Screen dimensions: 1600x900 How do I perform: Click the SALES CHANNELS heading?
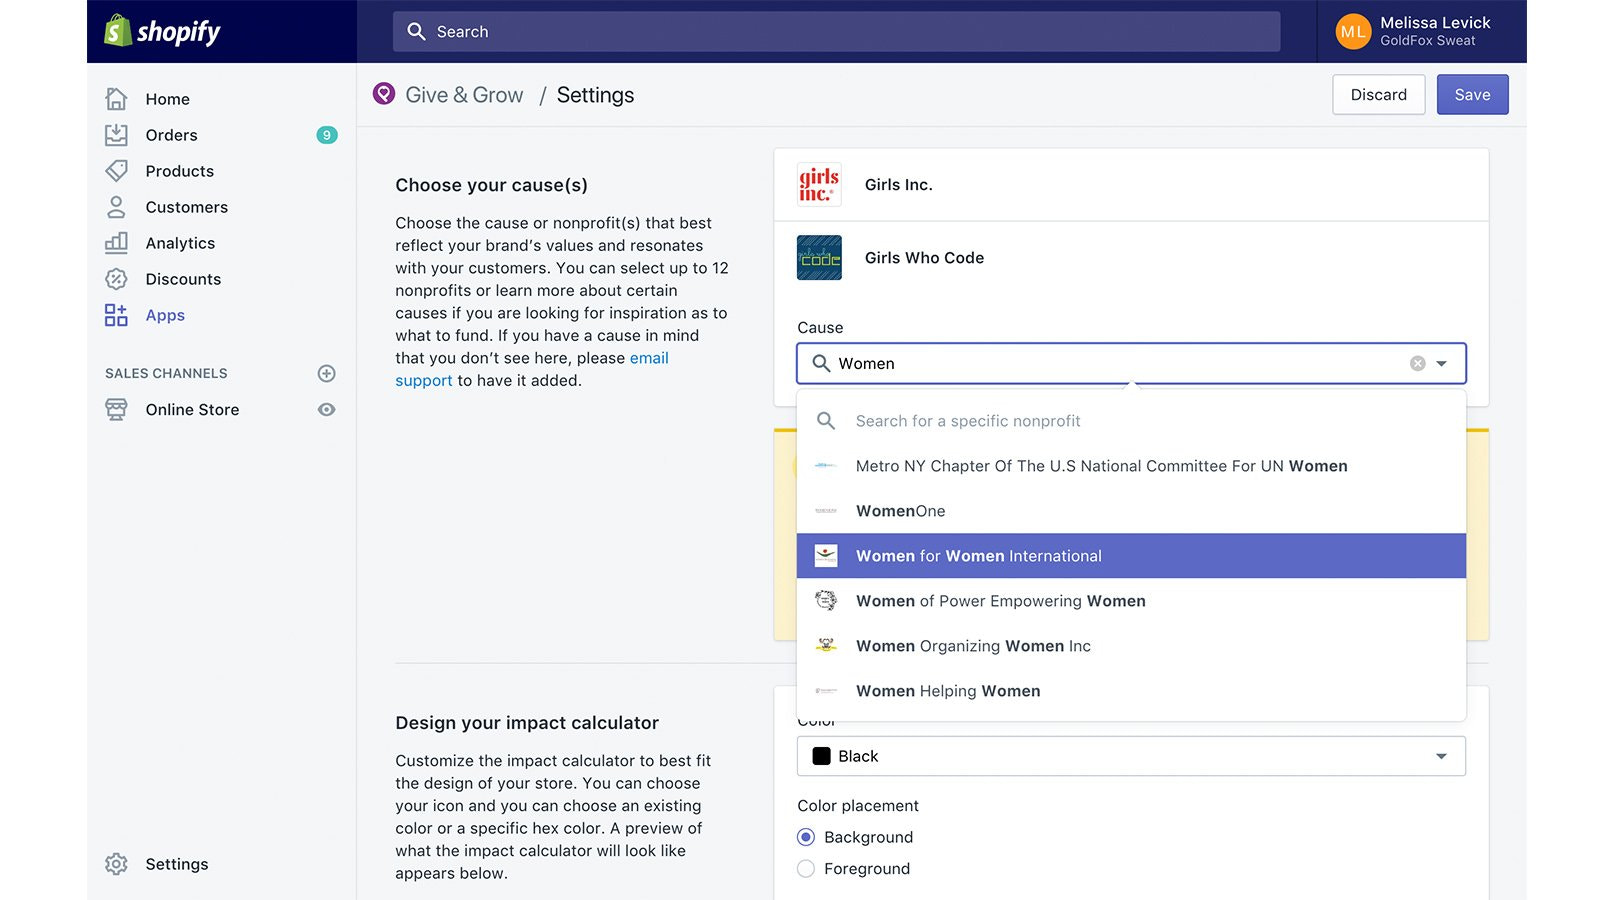coord(166,373)
